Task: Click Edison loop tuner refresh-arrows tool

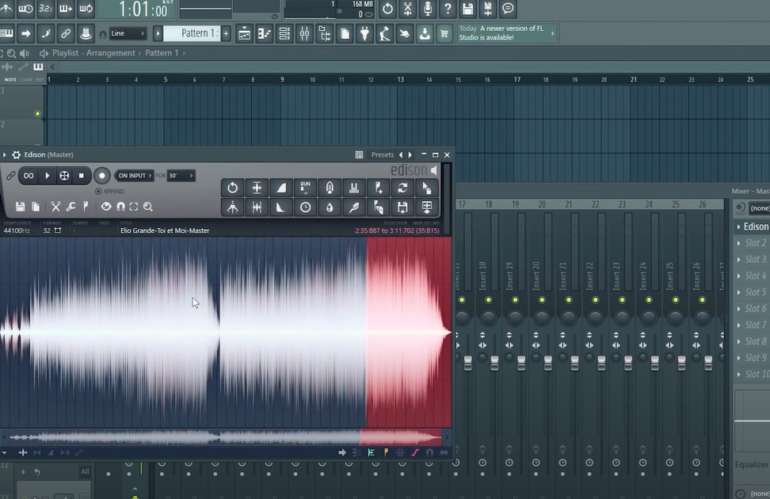Action: (x=403, y=188)
